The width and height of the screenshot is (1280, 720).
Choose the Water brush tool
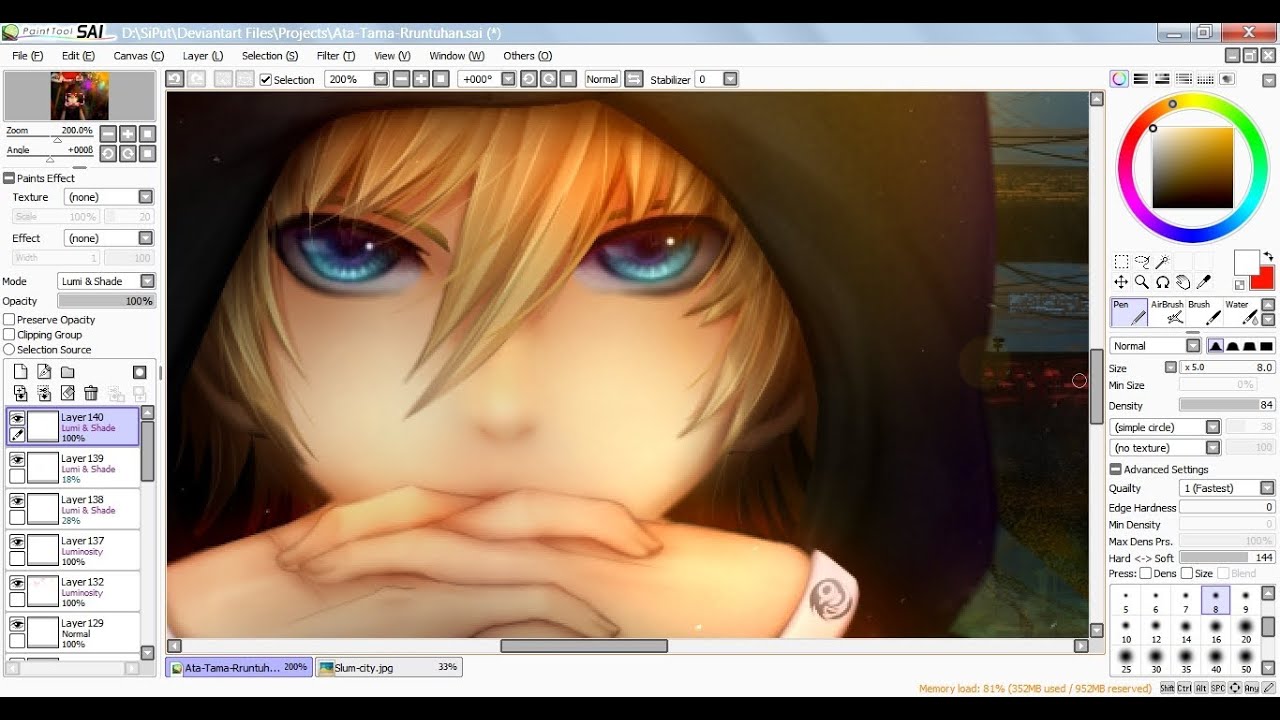click(1243, 313)
